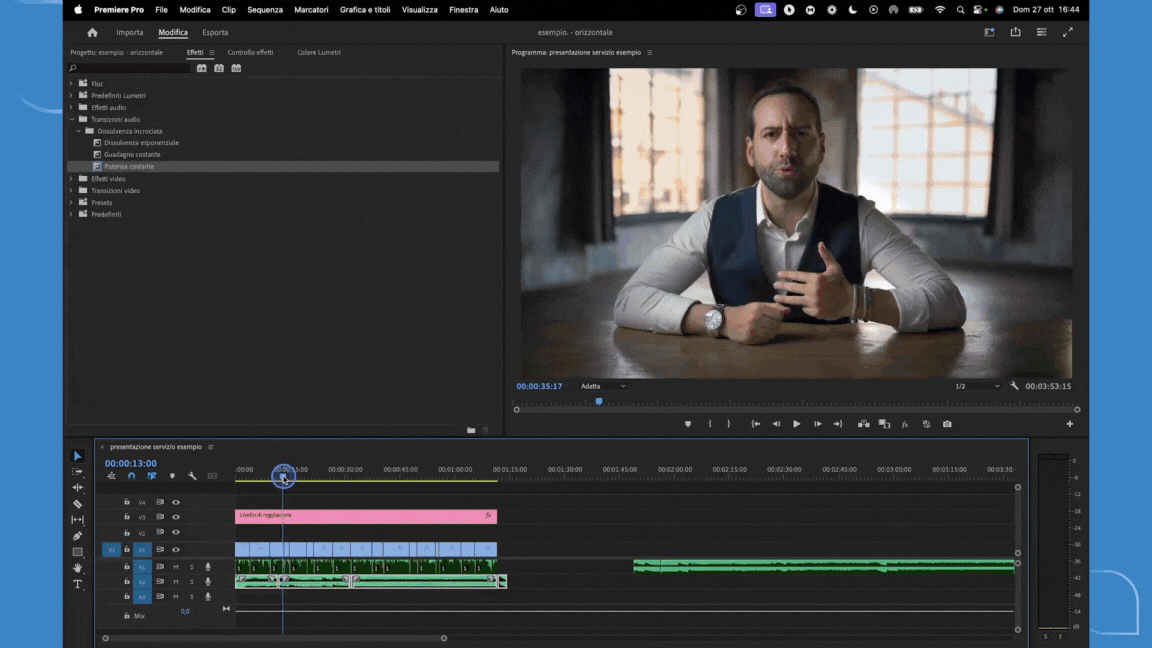Add a marker in the Program monitor
Screen dimensions: 1152x648
point(687,424)
